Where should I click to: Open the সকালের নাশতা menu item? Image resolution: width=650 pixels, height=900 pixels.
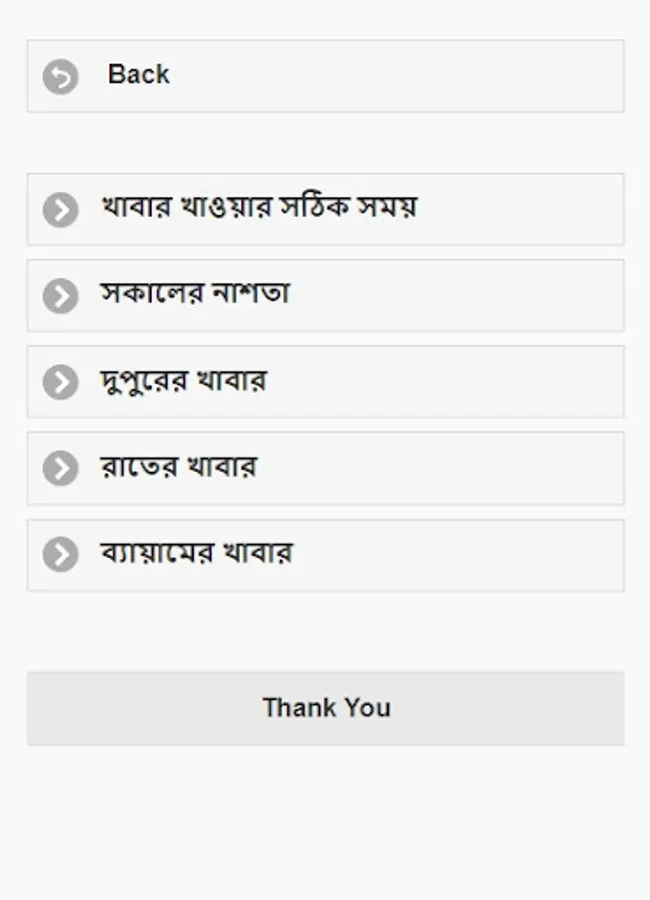click(195, 294)
